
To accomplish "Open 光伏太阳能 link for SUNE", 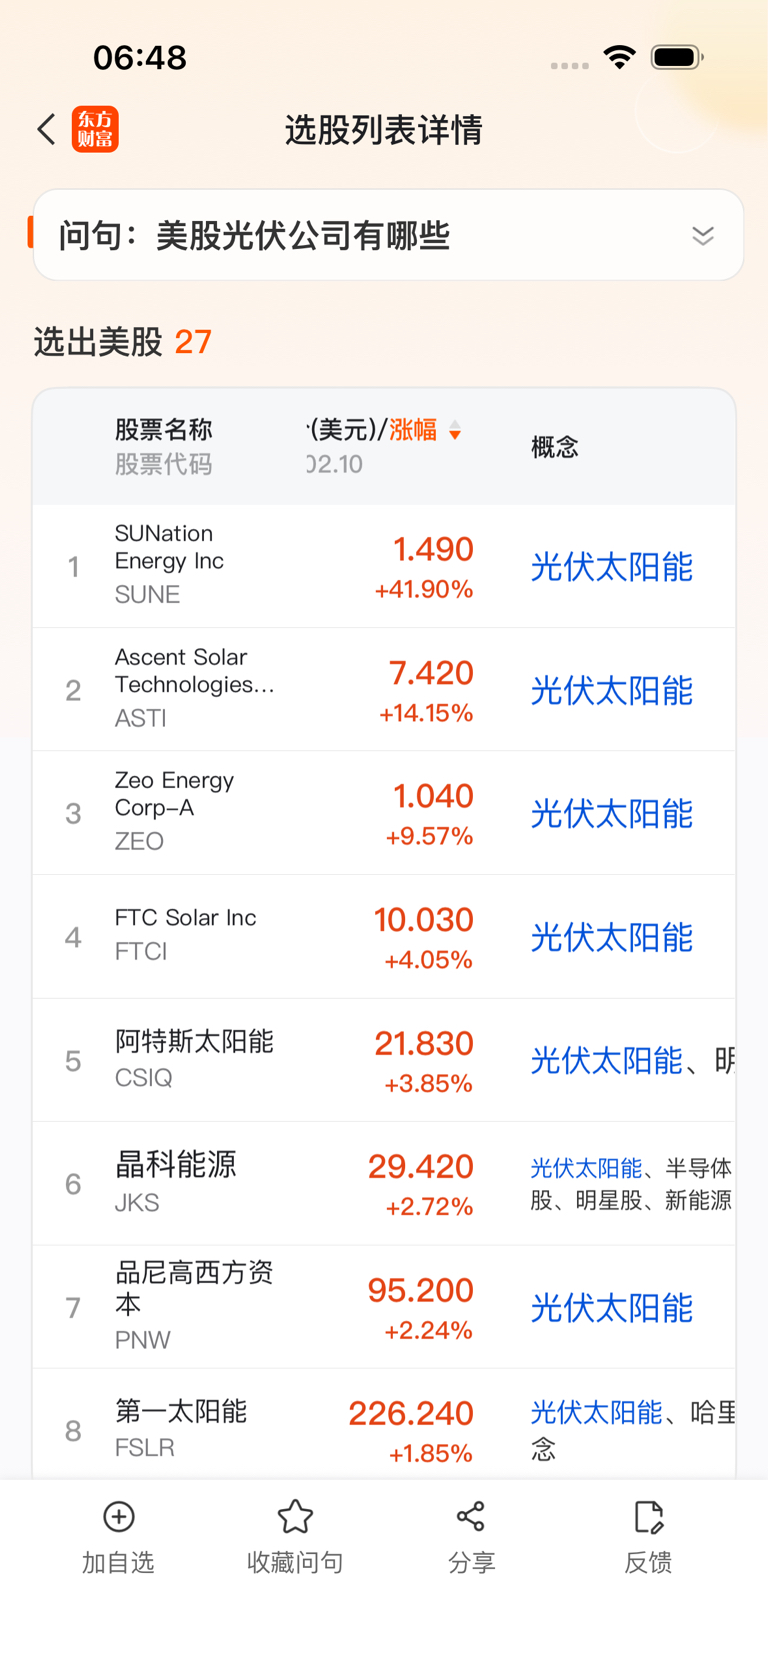I will click(x=611, y=567).
